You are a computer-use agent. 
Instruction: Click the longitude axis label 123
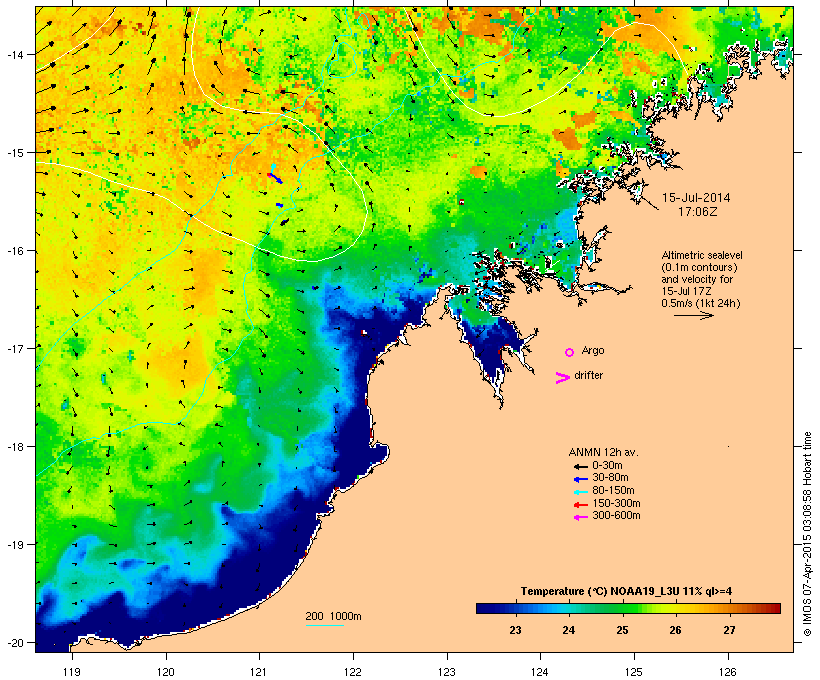click(447, 672)
